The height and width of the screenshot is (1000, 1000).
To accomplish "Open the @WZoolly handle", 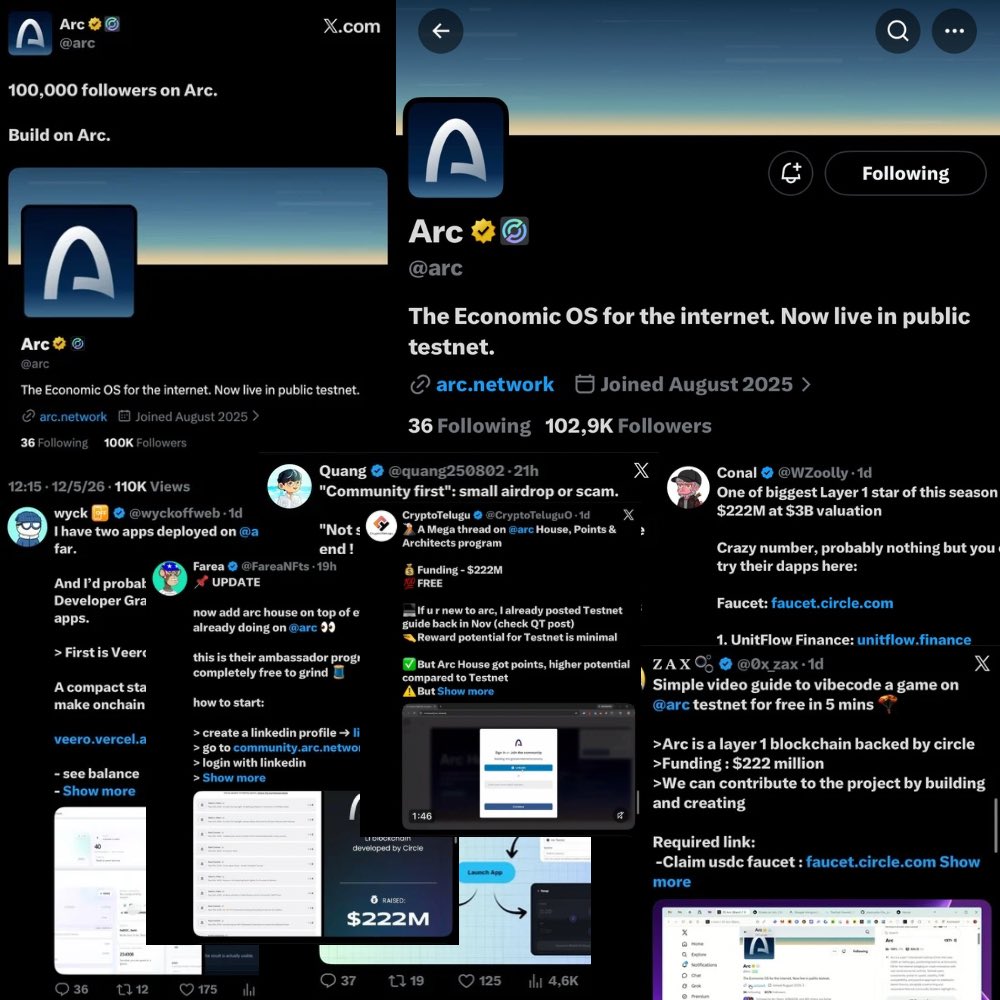I will point(812,473).
